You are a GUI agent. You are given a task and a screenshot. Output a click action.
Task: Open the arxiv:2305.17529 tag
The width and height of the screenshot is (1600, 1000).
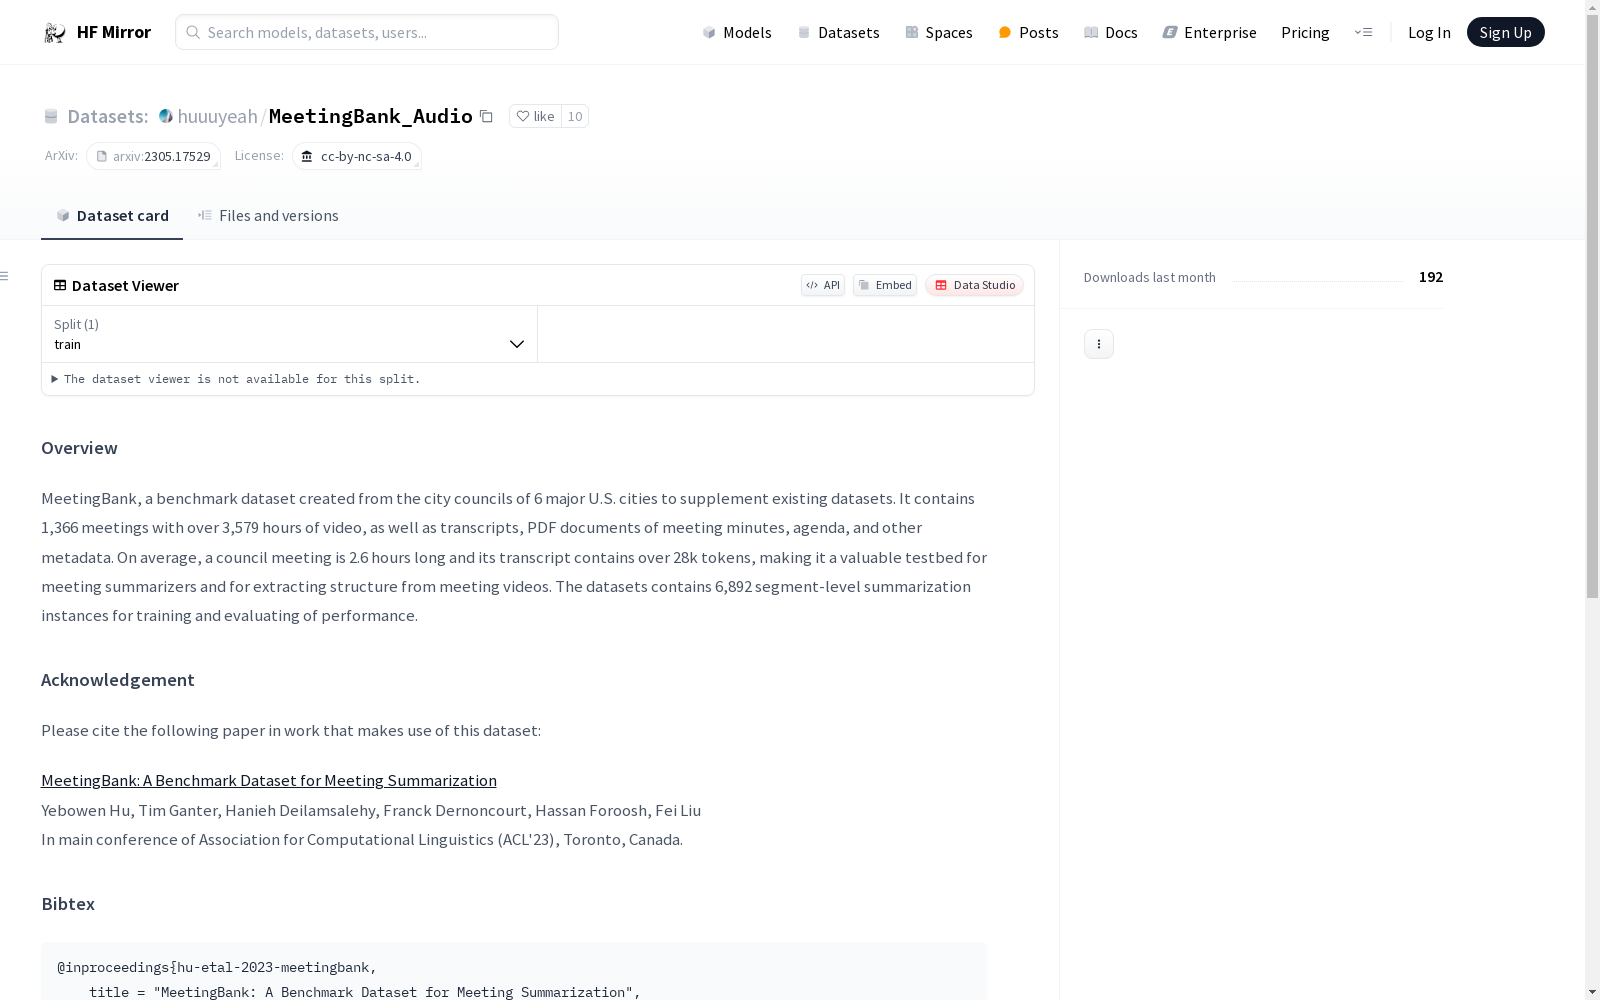(x=153, y=156)
